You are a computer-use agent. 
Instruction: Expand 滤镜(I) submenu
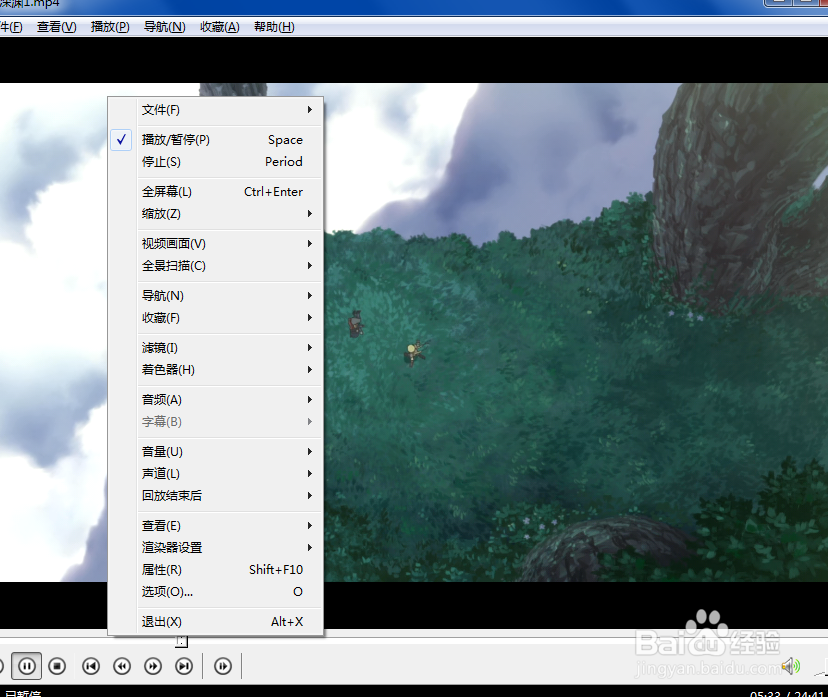(x=215, y=348)
